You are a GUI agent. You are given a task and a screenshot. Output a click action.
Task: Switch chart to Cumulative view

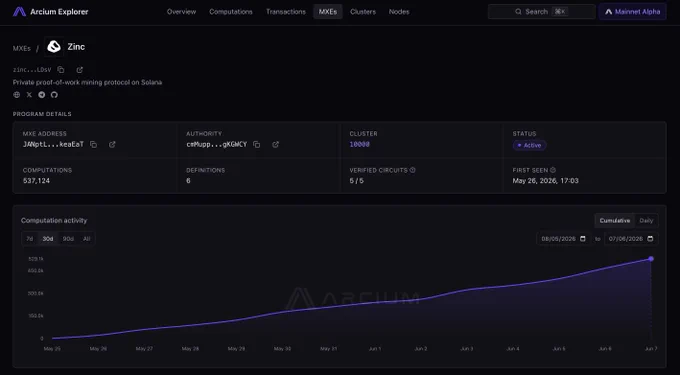(615, 221)
